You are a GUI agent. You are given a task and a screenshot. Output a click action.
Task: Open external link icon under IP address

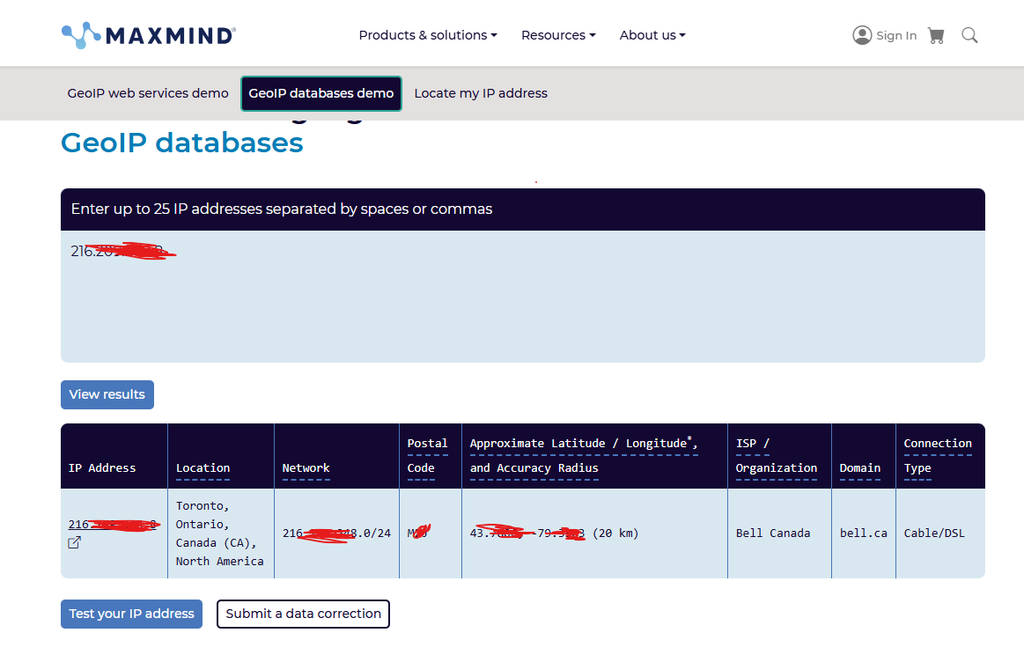(74, 543)
